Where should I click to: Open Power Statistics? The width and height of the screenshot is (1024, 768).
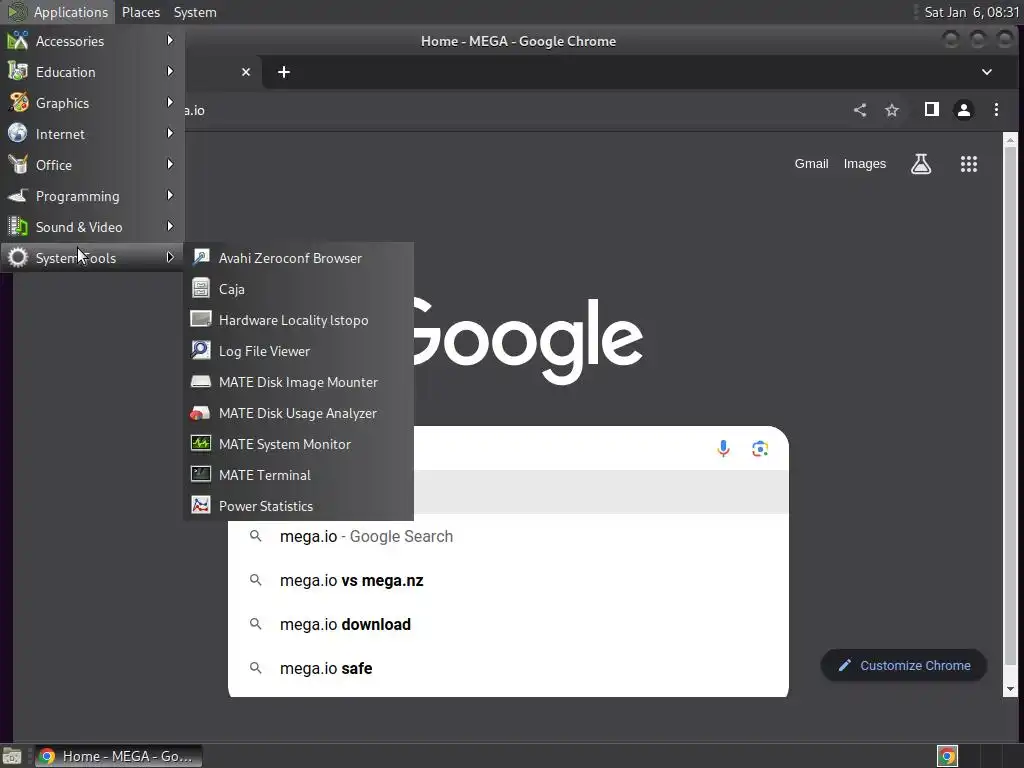[x=298, y=506]
